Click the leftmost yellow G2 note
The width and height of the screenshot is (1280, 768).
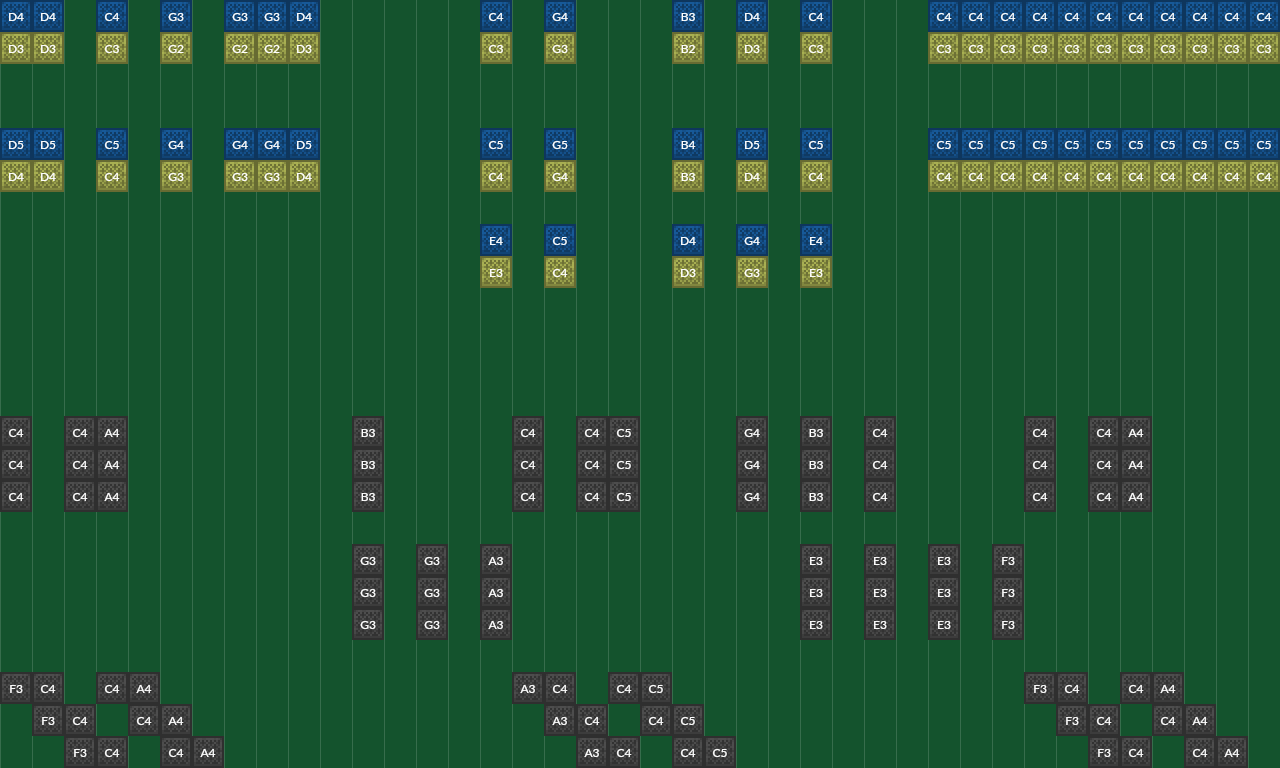click(176, 48)
